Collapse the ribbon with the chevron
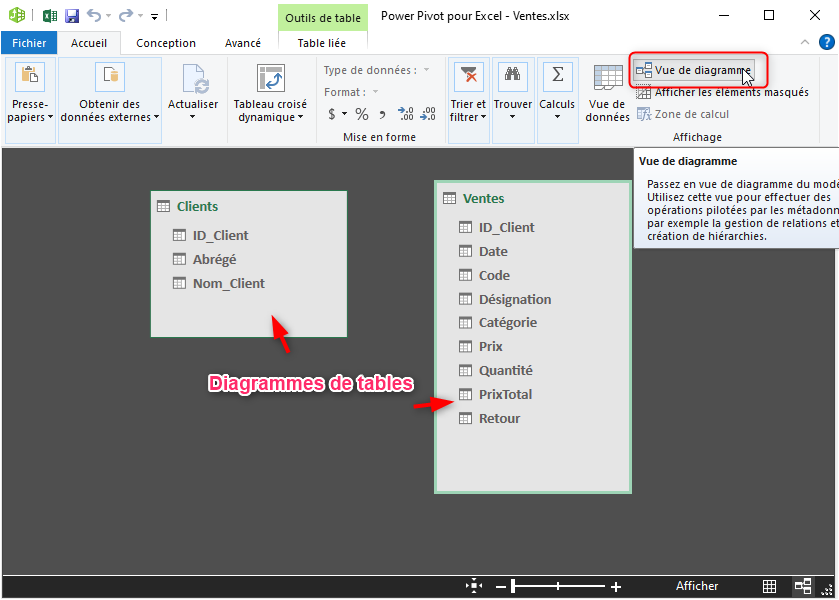Image resolution: width=839 pixels, height=600 pixels. pos(804,42)
